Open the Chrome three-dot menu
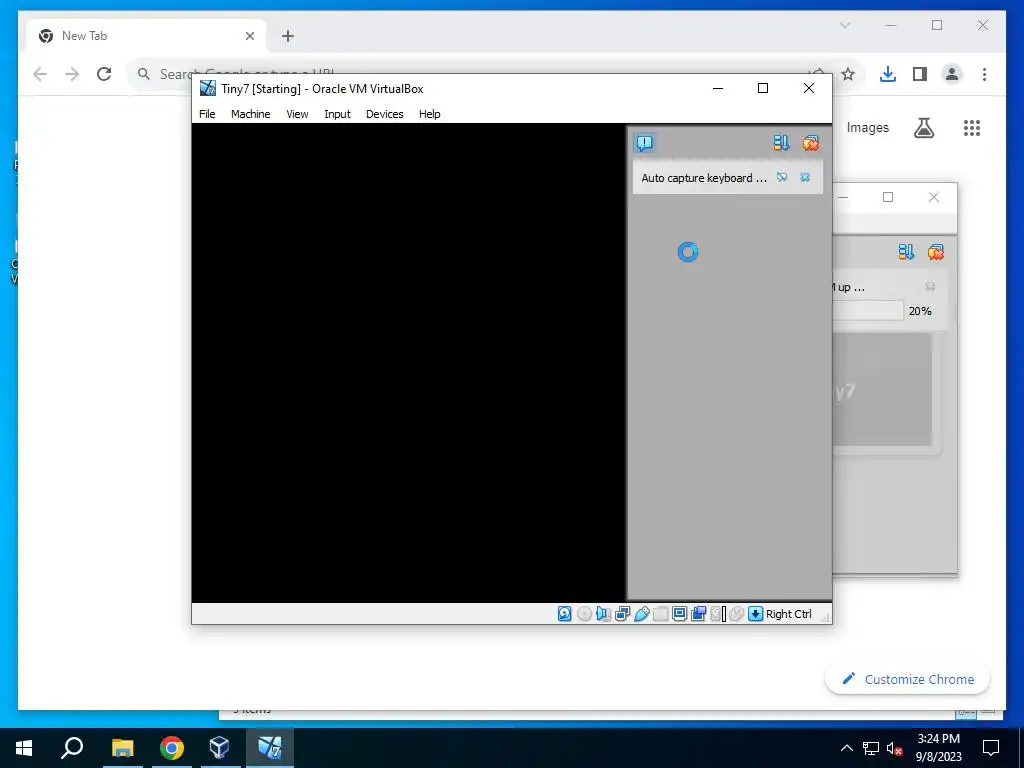The image size is (1024, 768). pos(984,74)
